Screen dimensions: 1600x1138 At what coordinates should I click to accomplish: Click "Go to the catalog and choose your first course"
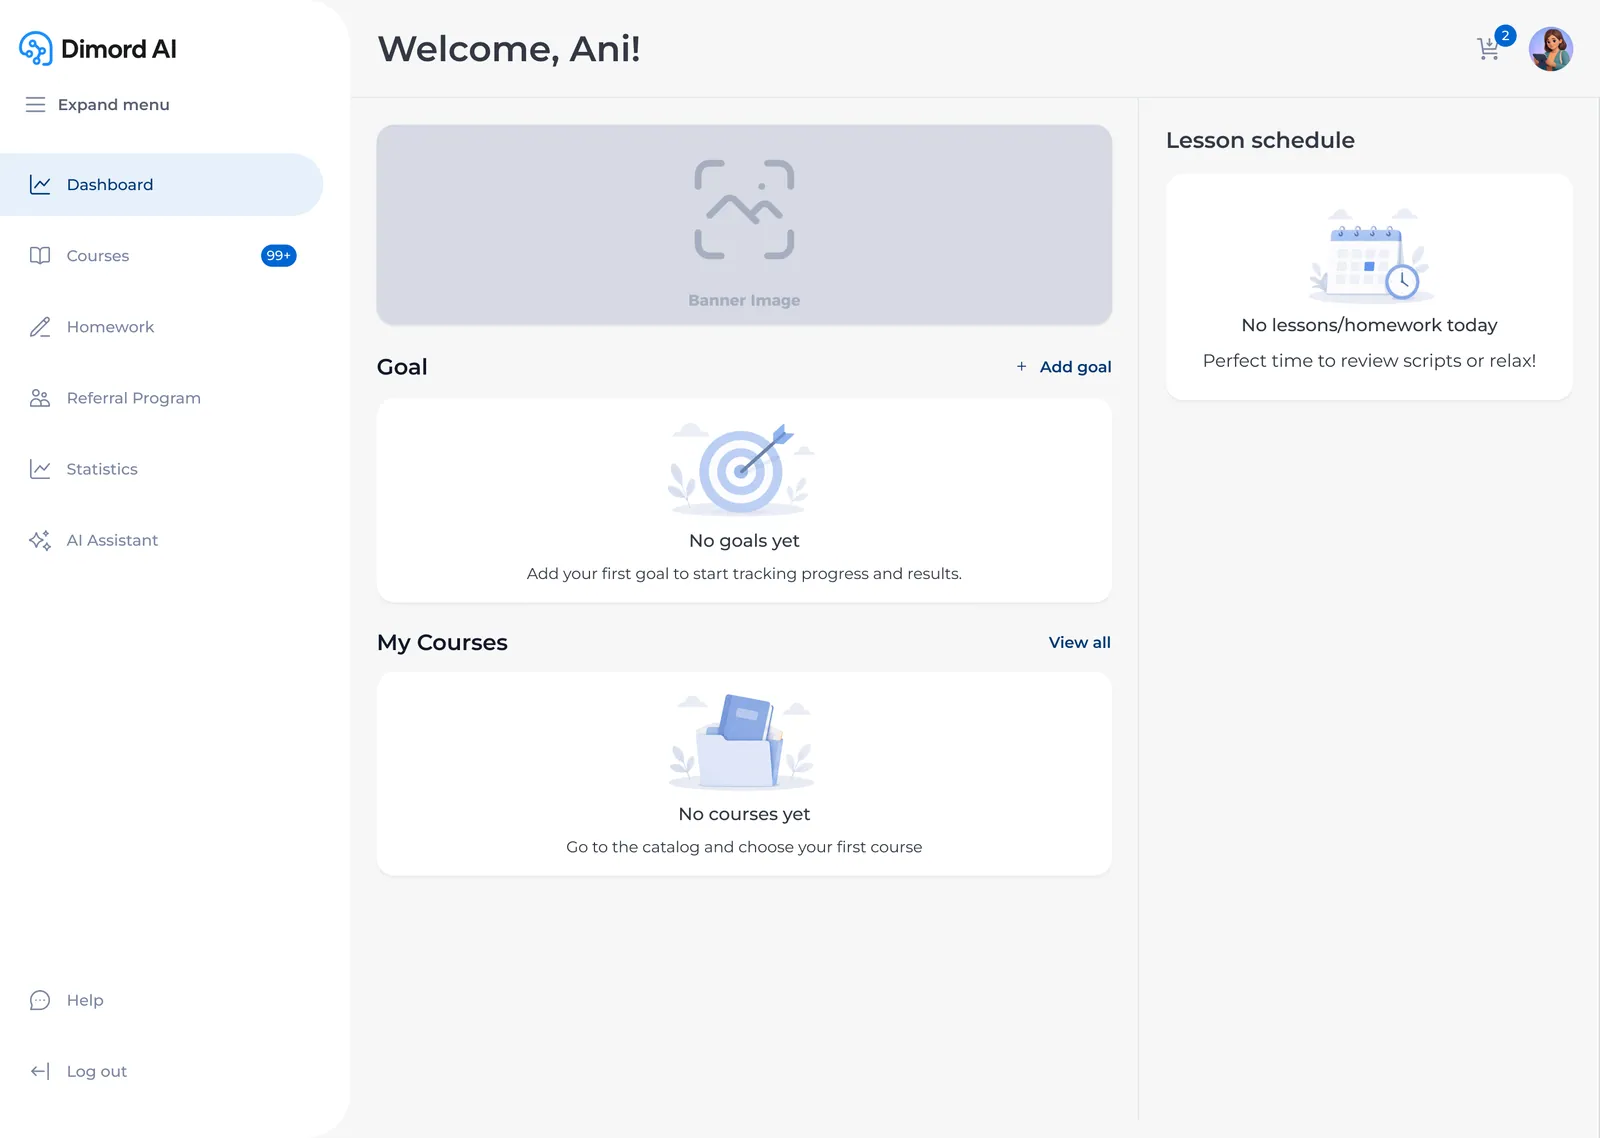click(744, 847)
